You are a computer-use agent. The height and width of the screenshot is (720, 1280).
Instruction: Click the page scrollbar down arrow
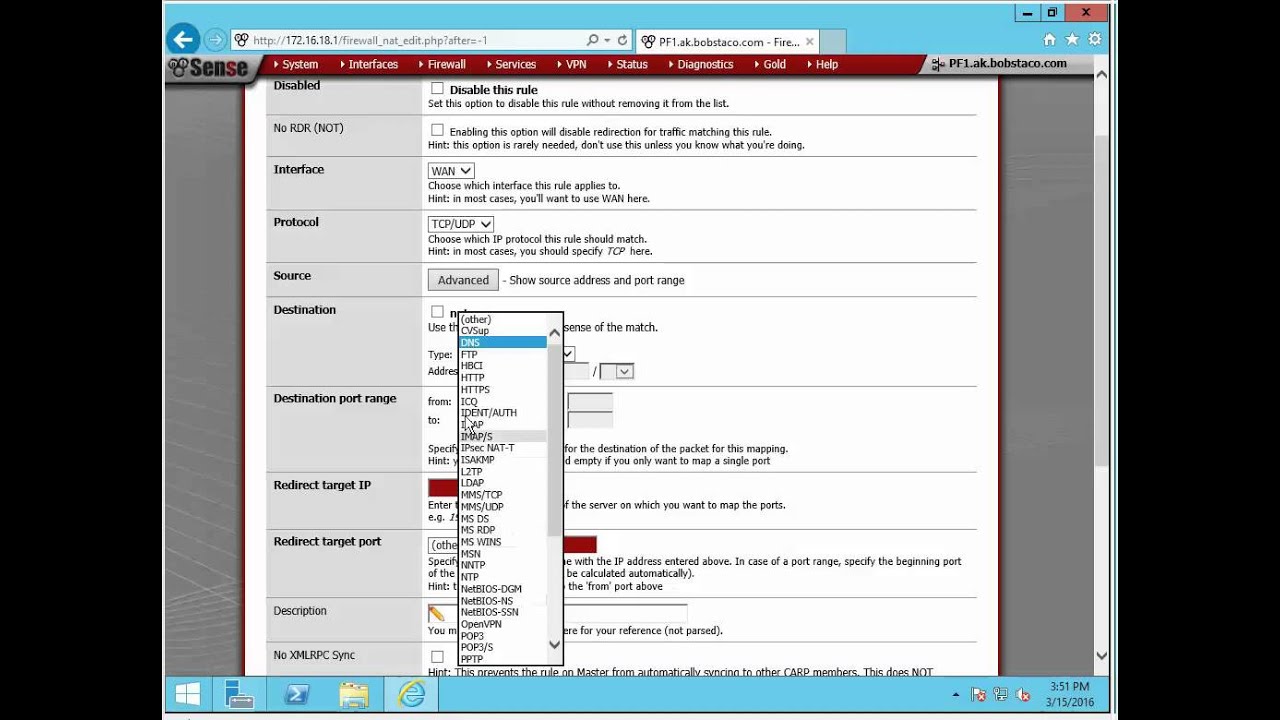(x=1102, y=656)
